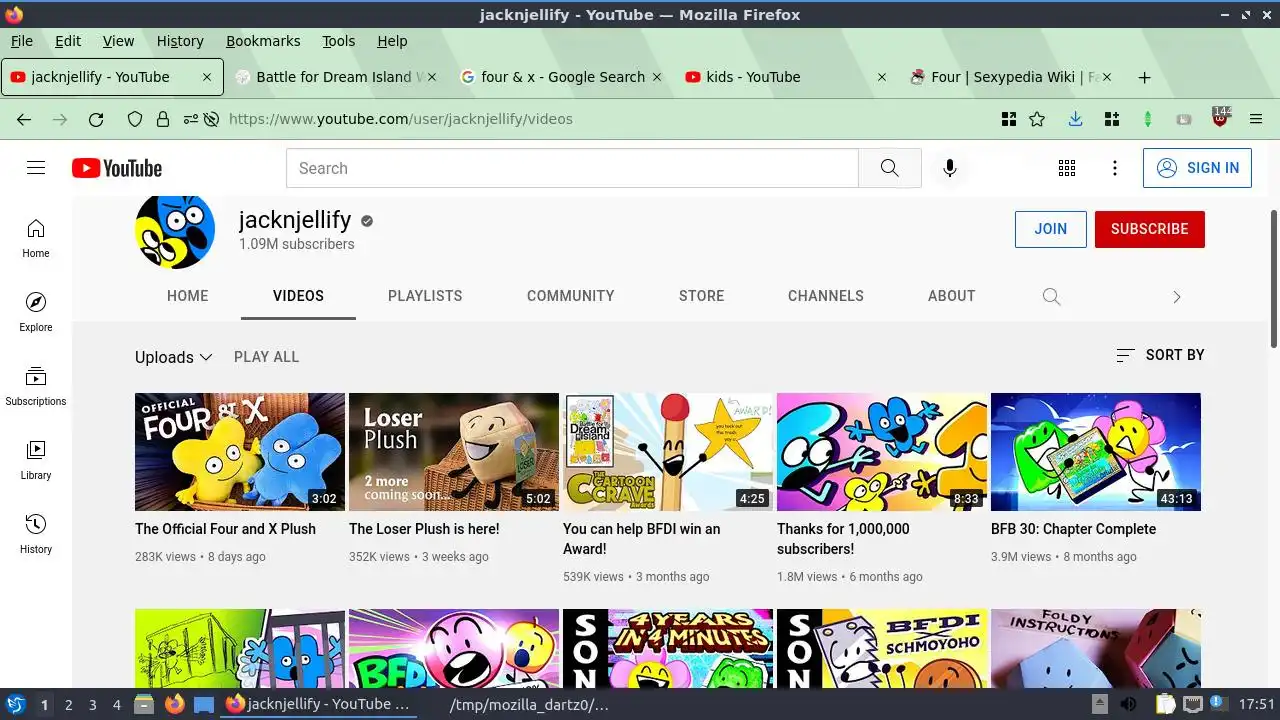Switch to the CHANNELS channel tab
1280x720 pixels.
pos(826,296)
